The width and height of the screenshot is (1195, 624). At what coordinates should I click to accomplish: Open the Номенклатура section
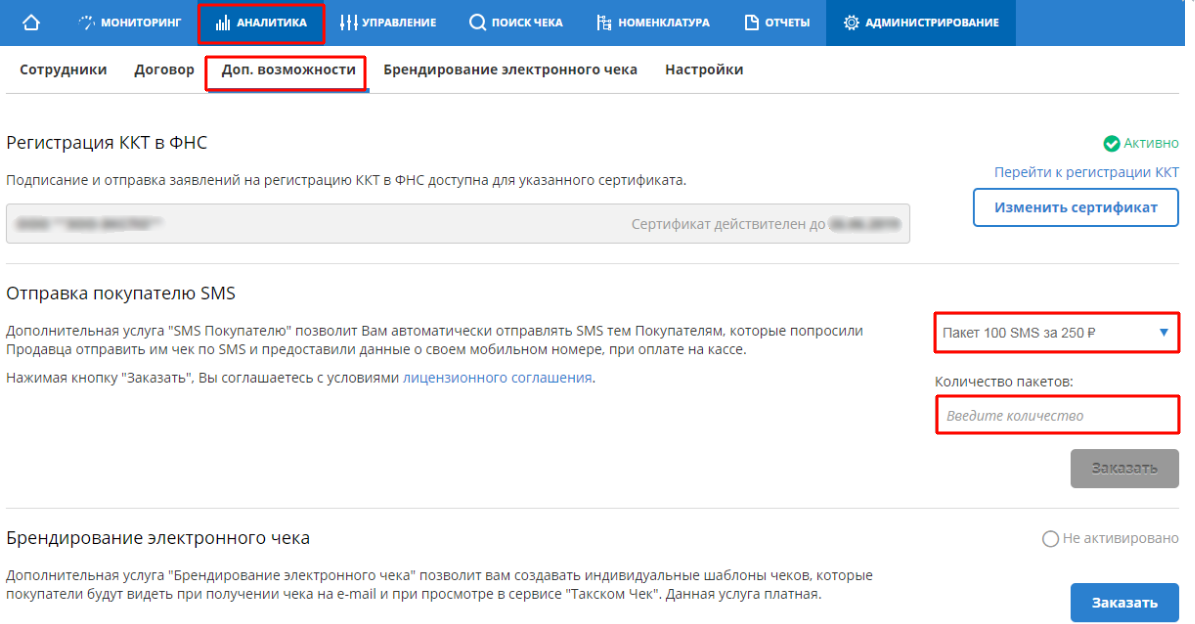click(653, 23)
